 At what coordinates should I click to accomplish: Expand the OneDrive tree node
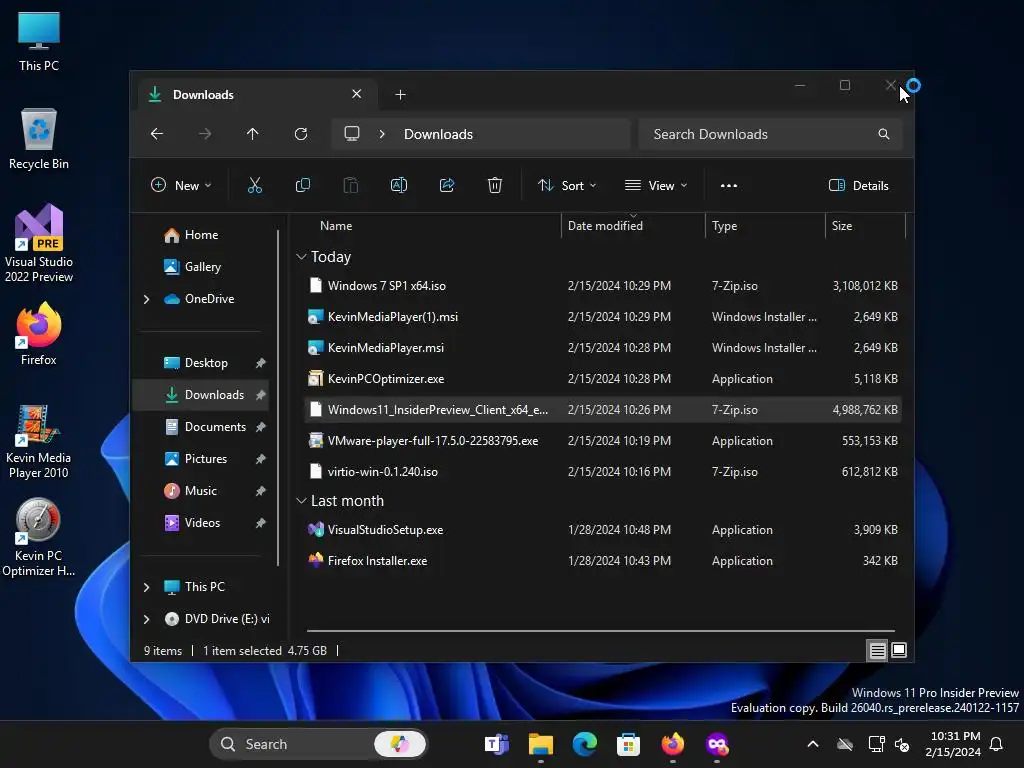click(146, 299)
